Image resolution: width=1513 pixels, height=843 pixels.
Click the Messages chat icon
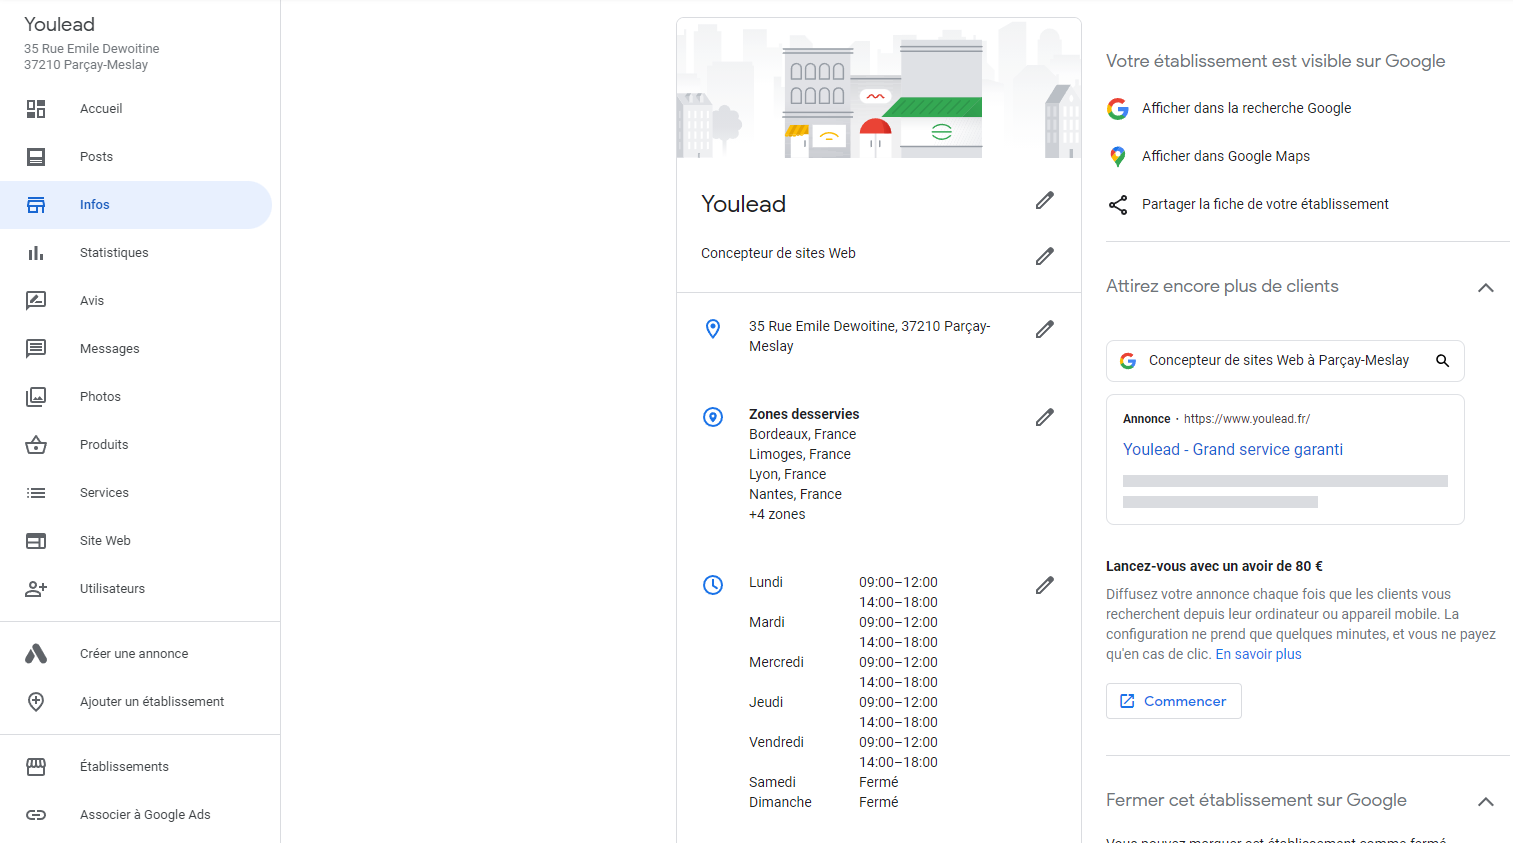click(36, 349)
